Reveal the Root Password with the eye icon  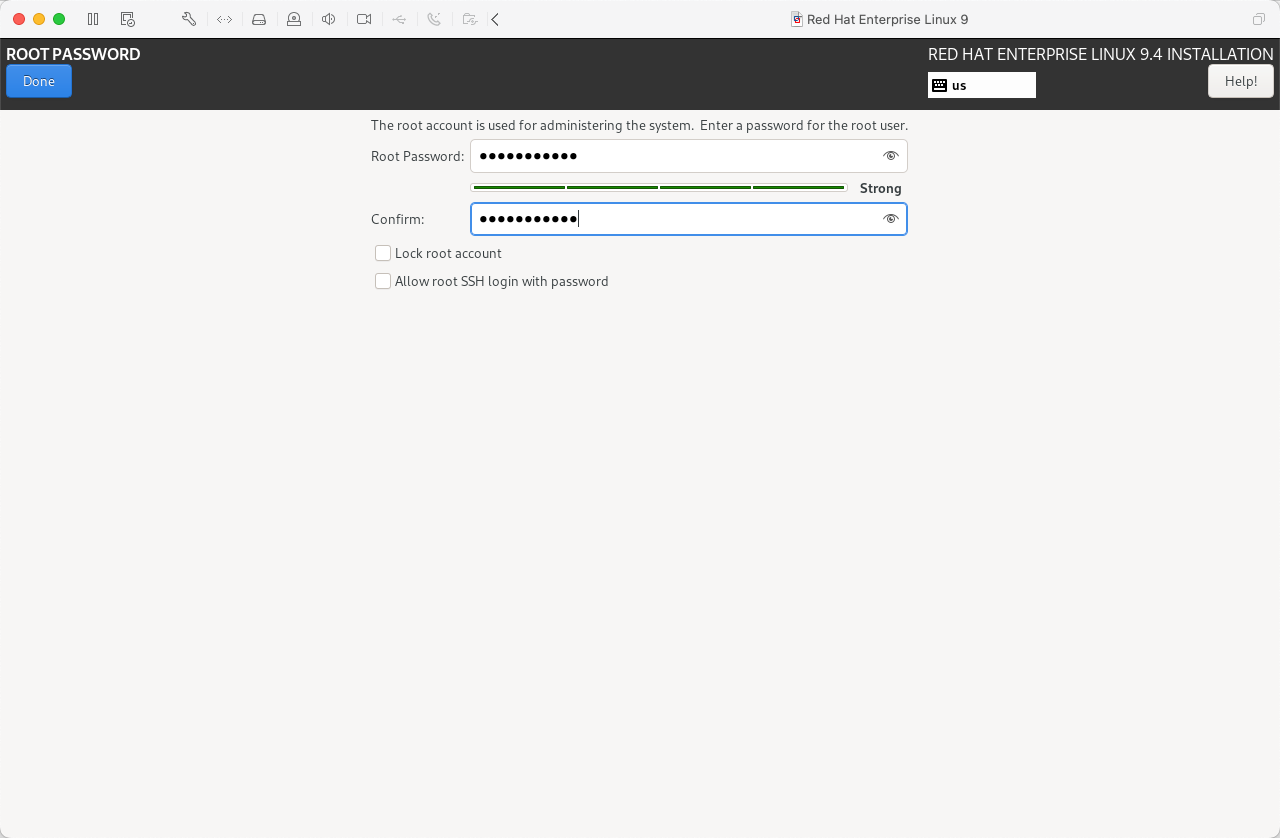click(890, 156)
